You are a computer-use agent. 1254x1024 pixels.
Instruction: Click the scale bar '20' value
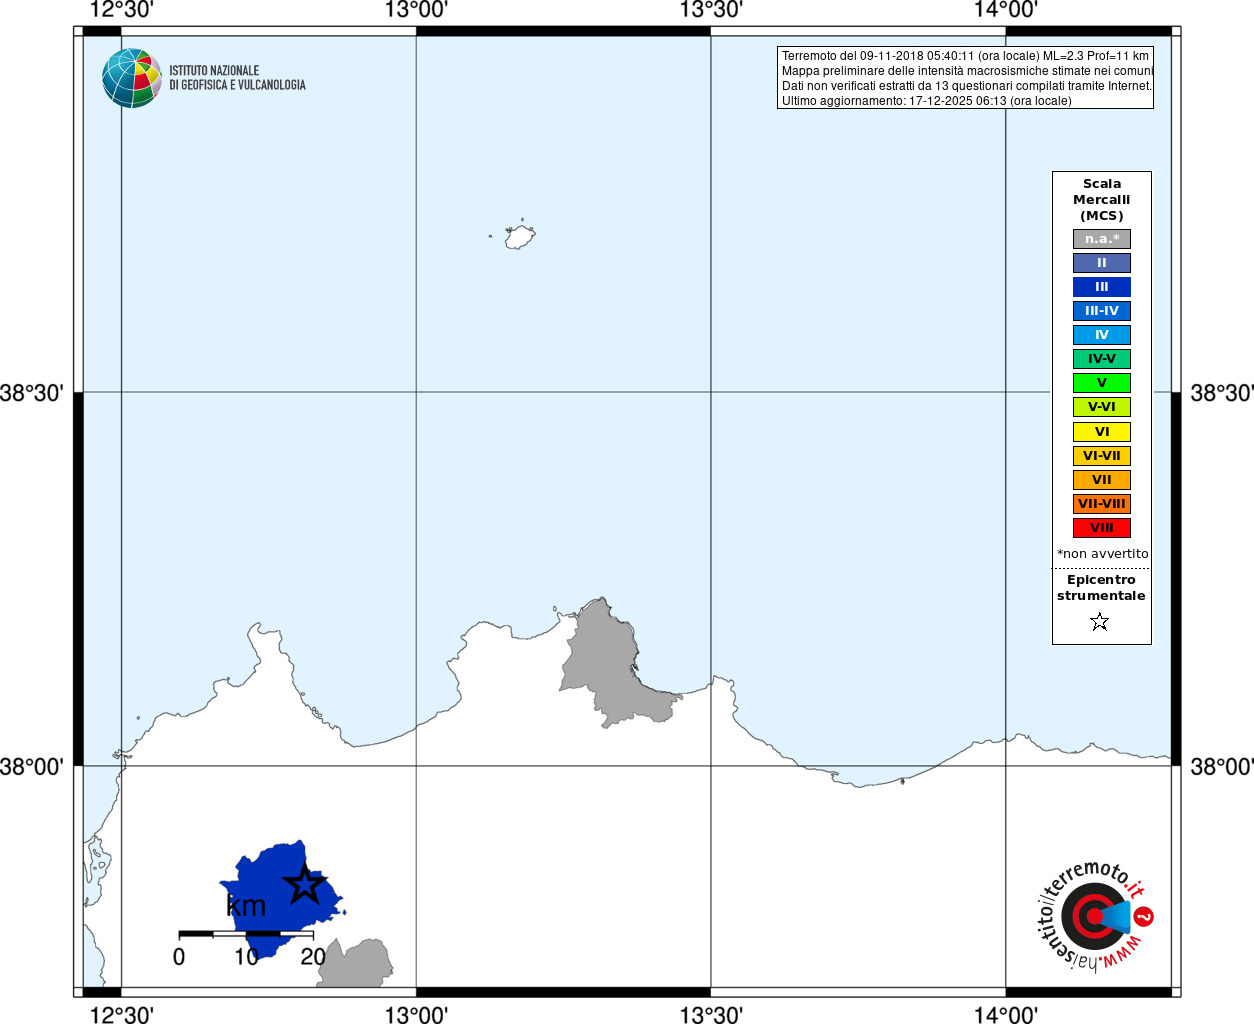pyautogui.click(x=313, y=957)
